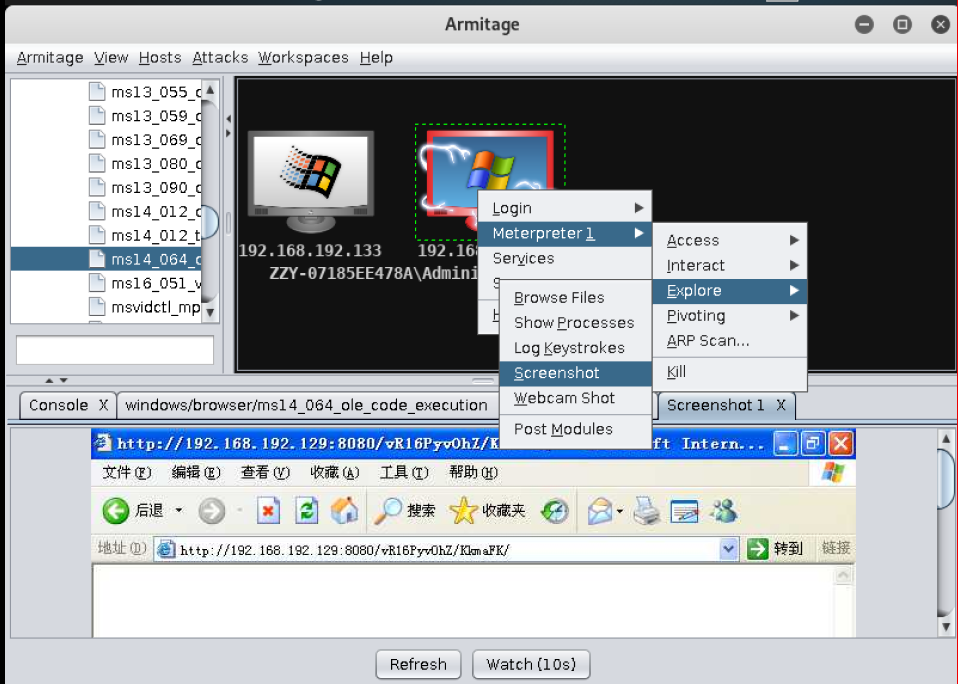Click the IE back arrow in screenshot
This screenshot has height=684, width=958.
pos(115,511)
